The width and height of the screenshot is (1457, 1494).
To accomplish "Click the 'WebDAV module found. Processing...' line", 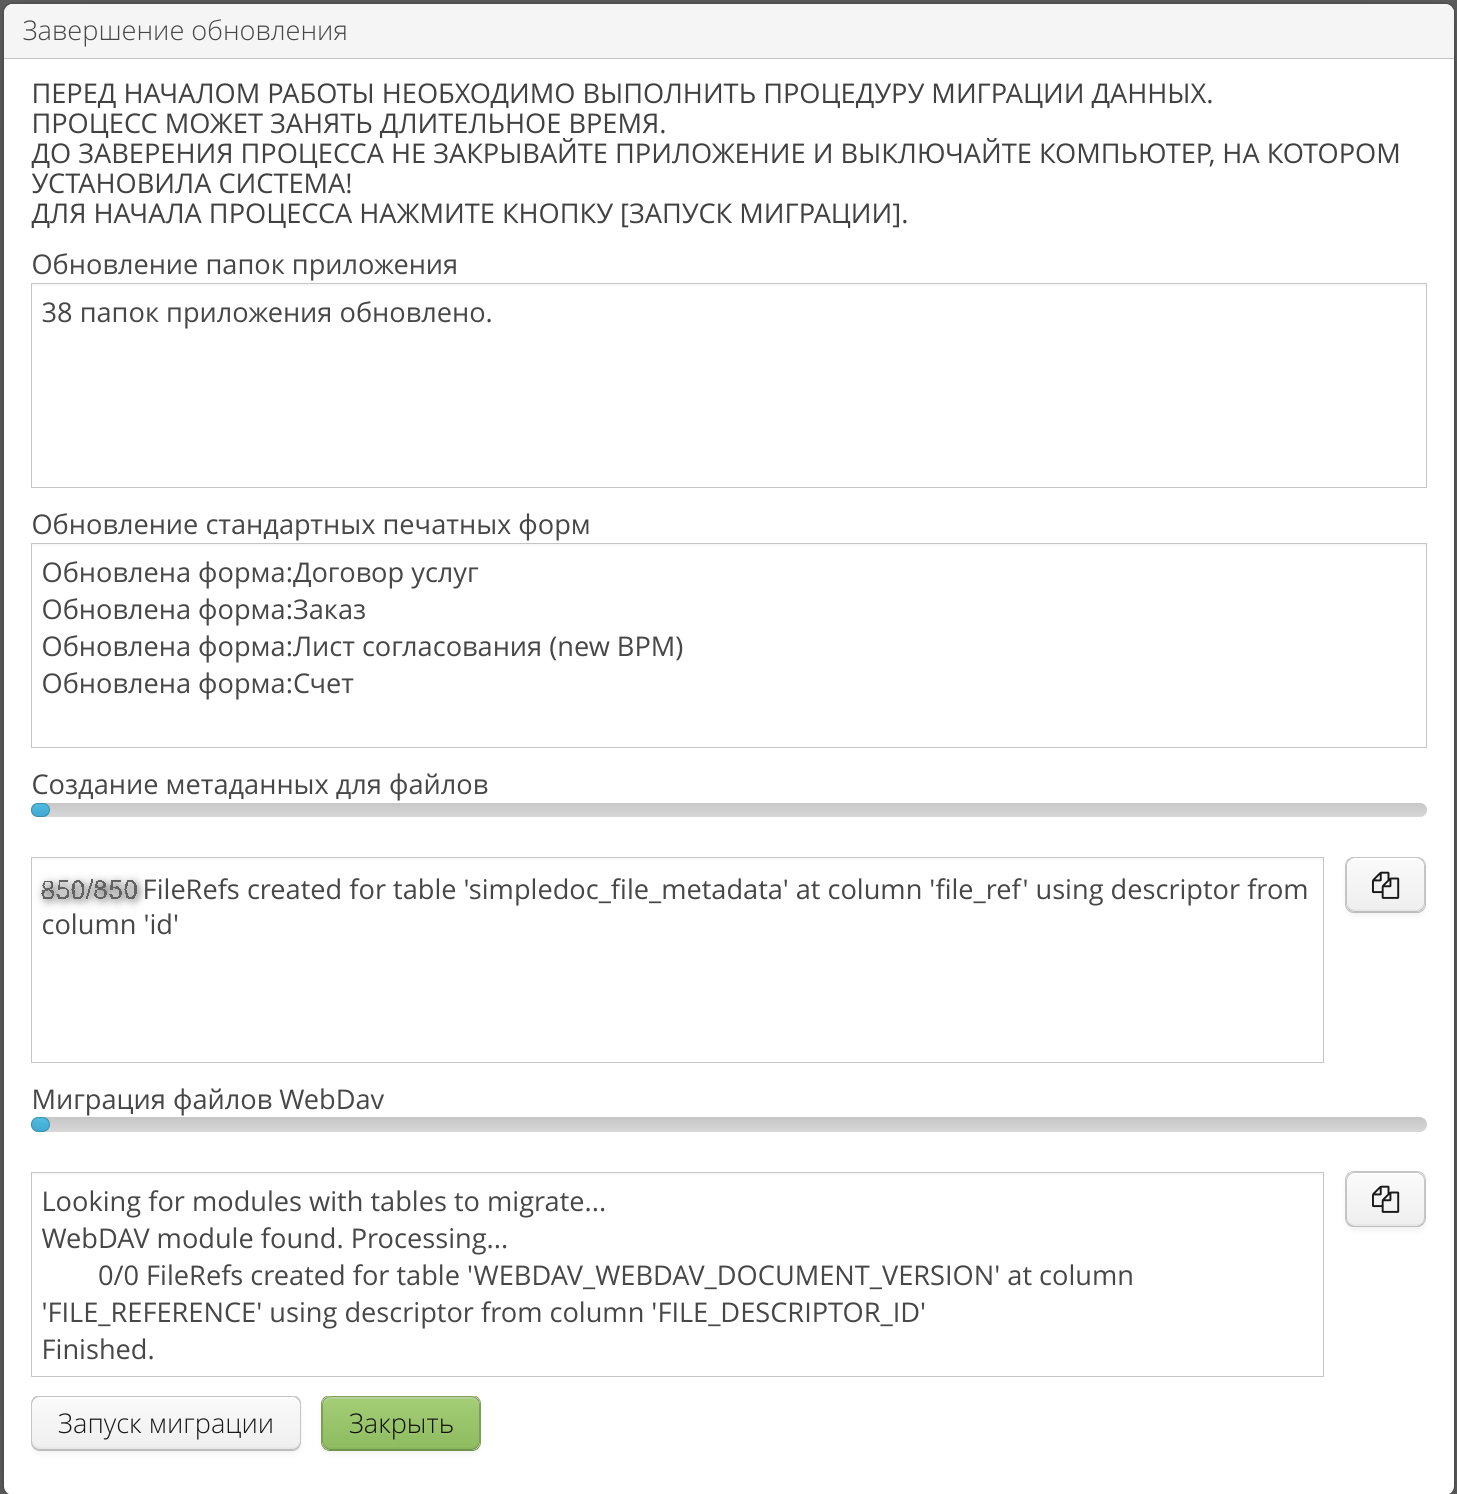I will pos(275,1238).
